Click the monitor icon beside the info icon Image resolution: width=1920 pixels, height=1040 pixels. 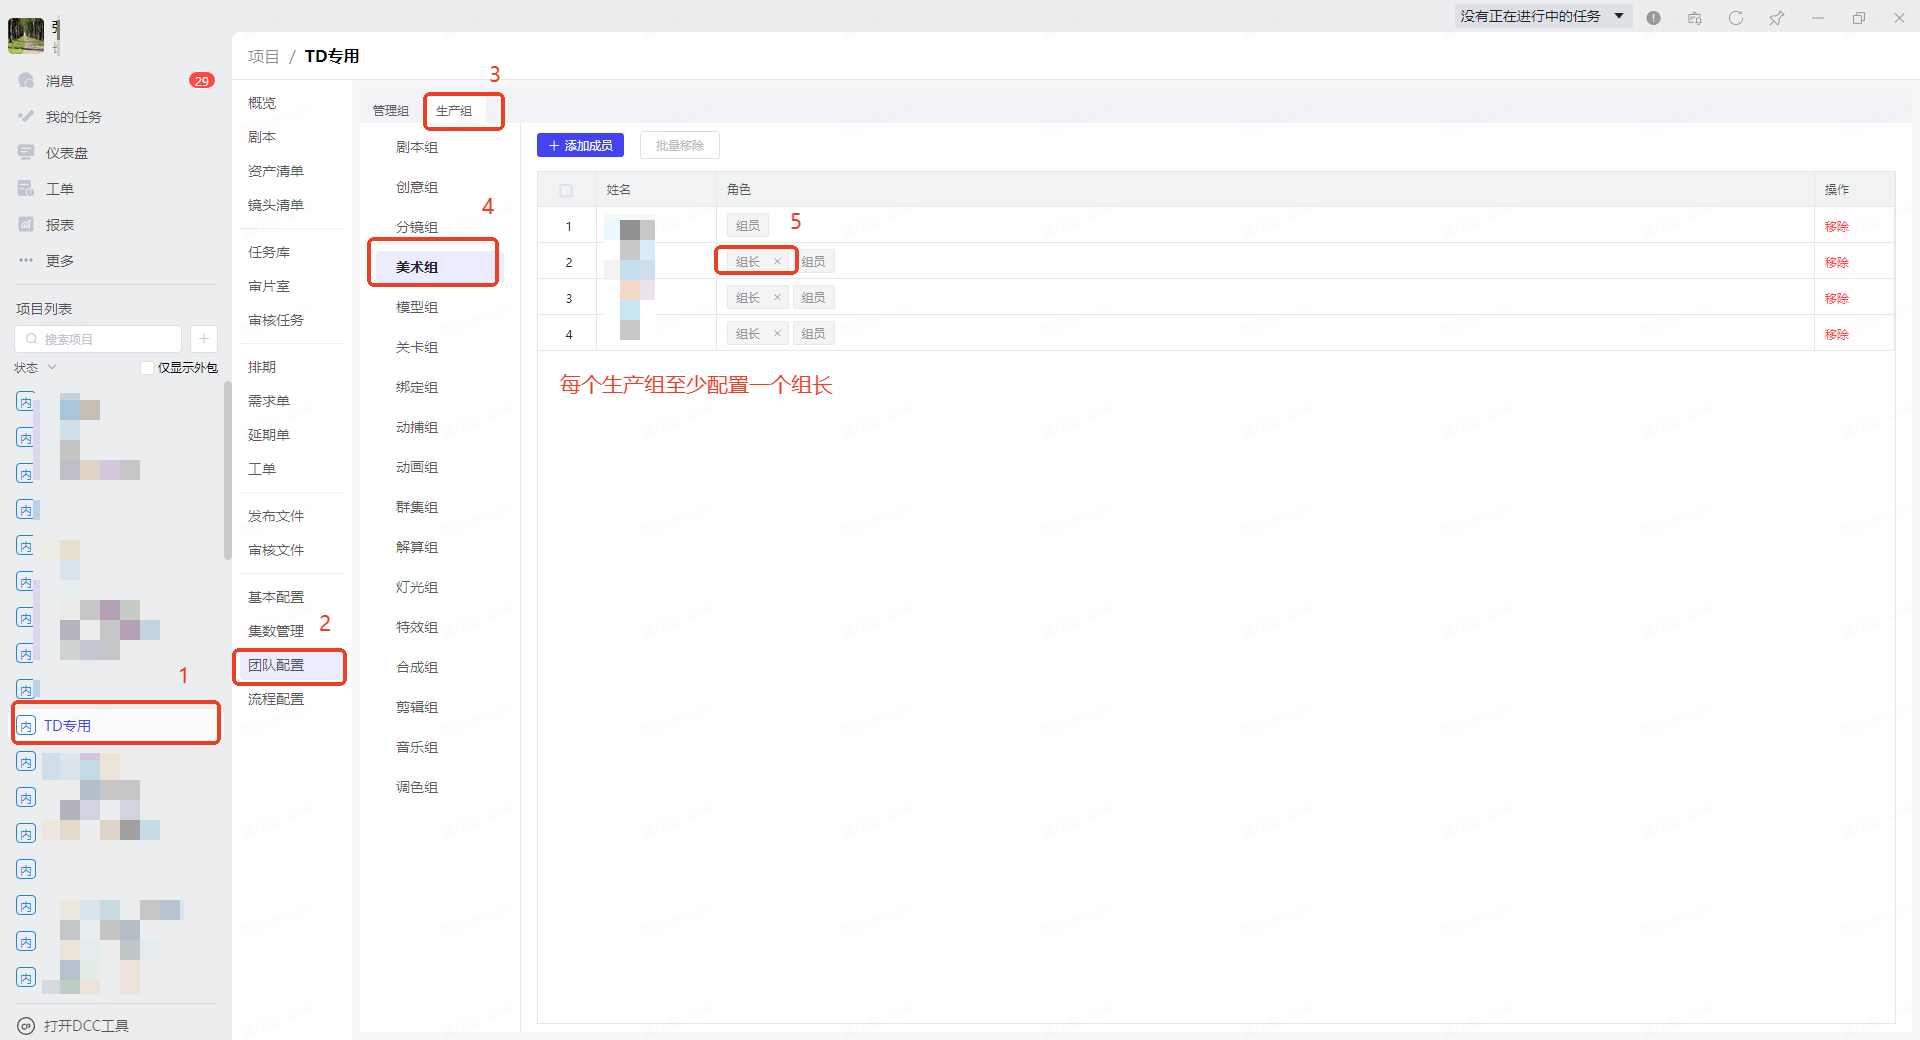[1695, 18]
